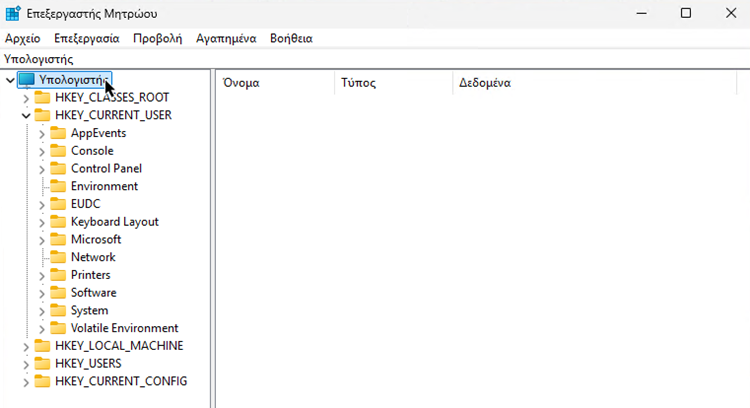Click the HKEY_USERS folder icon
The image size is (750, 408).
pos(42,364)
